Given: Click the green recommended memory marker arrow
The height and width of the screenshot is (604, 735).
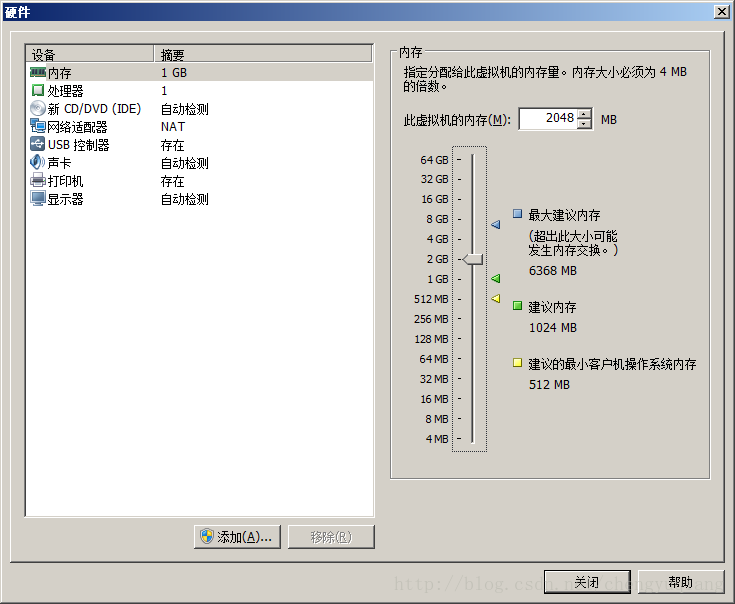Looking at the screenshot, I should 495,279.
